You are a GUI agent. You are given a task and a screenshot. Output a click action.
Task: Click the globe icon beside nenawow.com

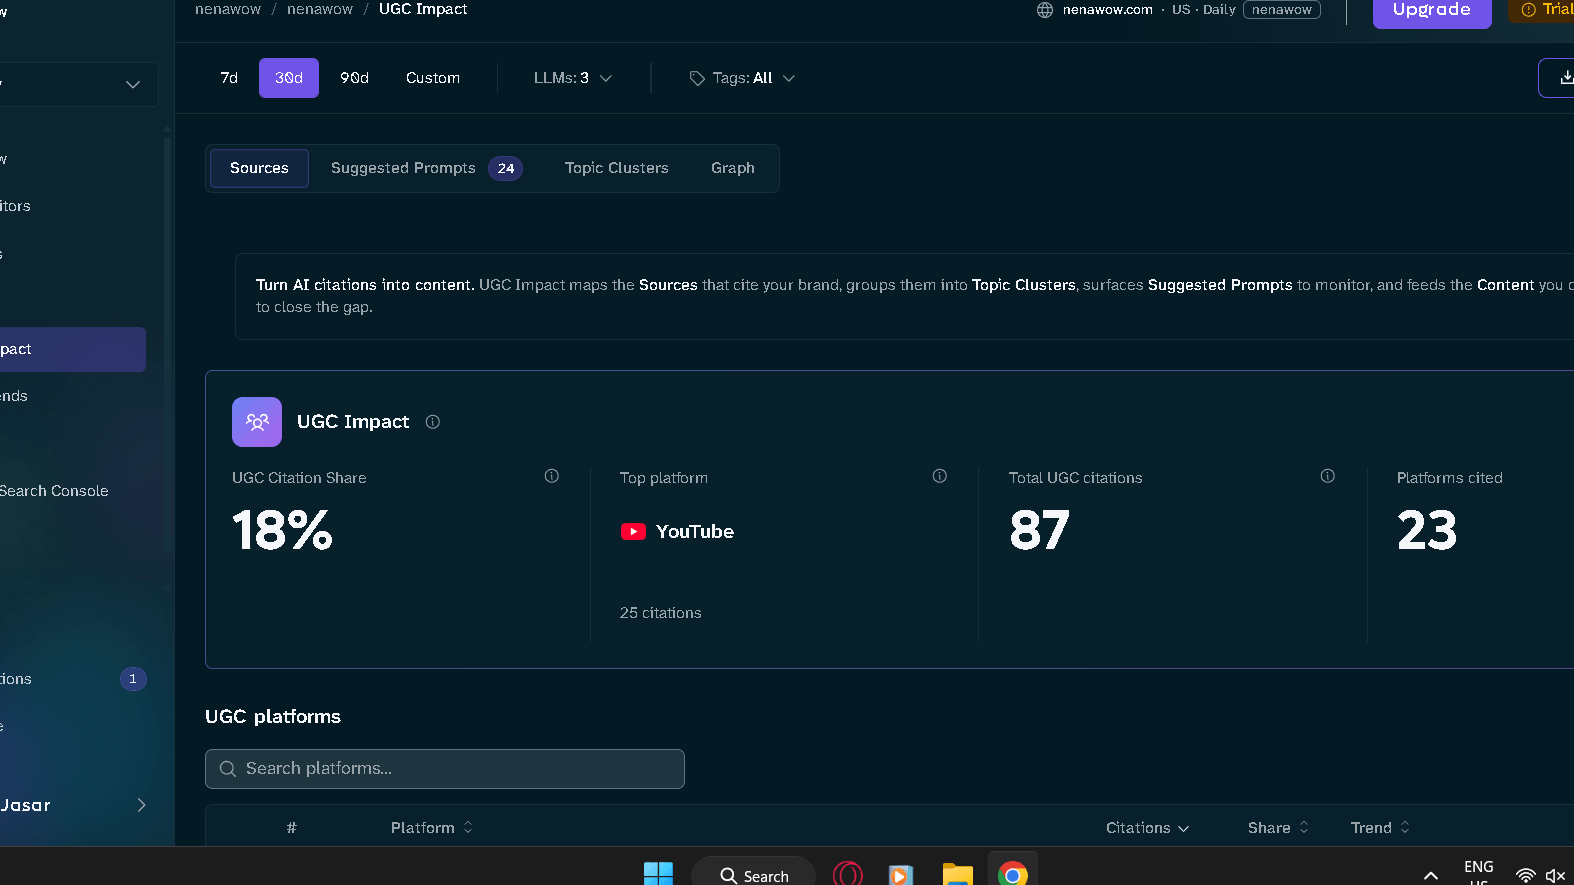point(1045,10)
